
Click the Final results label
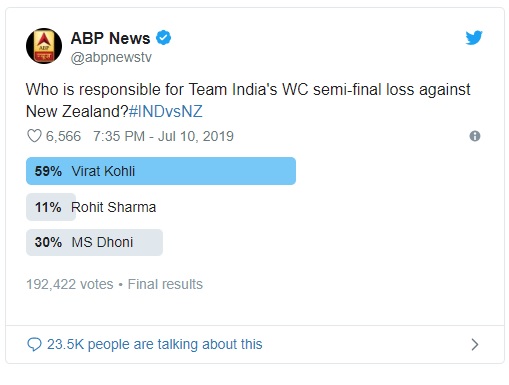pyautogui.click(x=165, y=284)
